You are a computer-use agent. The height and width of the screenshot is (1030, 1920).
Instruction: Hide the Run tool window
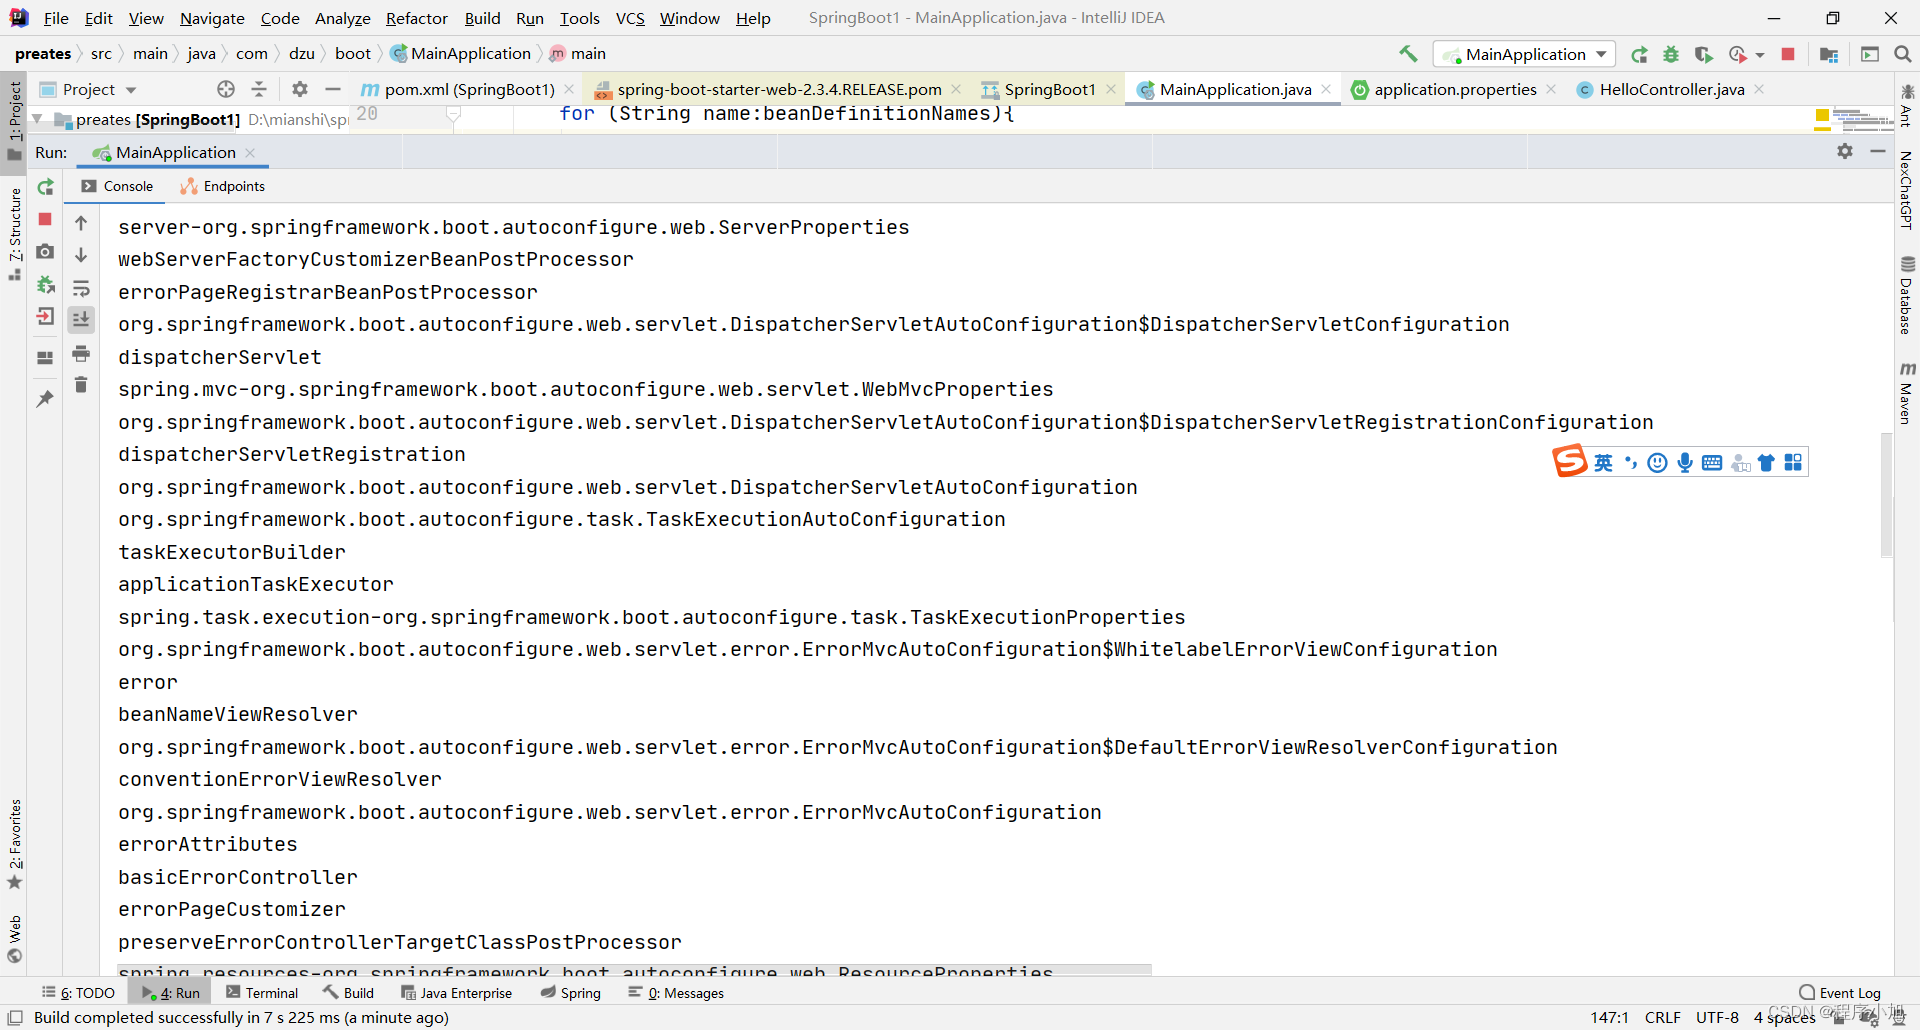(1878, 151)
